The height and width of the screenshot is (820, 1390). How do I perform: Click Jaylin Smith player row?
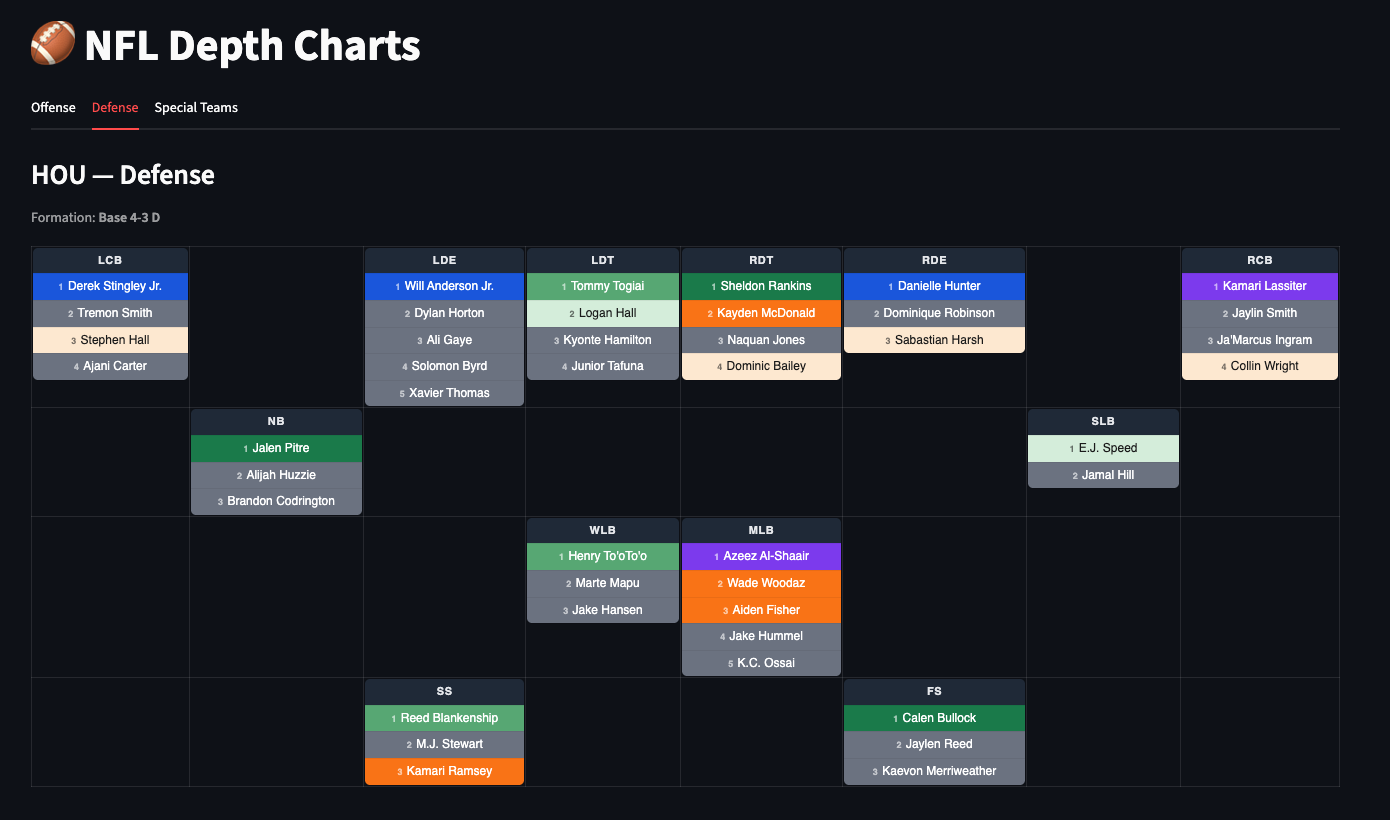point(1260,313)
